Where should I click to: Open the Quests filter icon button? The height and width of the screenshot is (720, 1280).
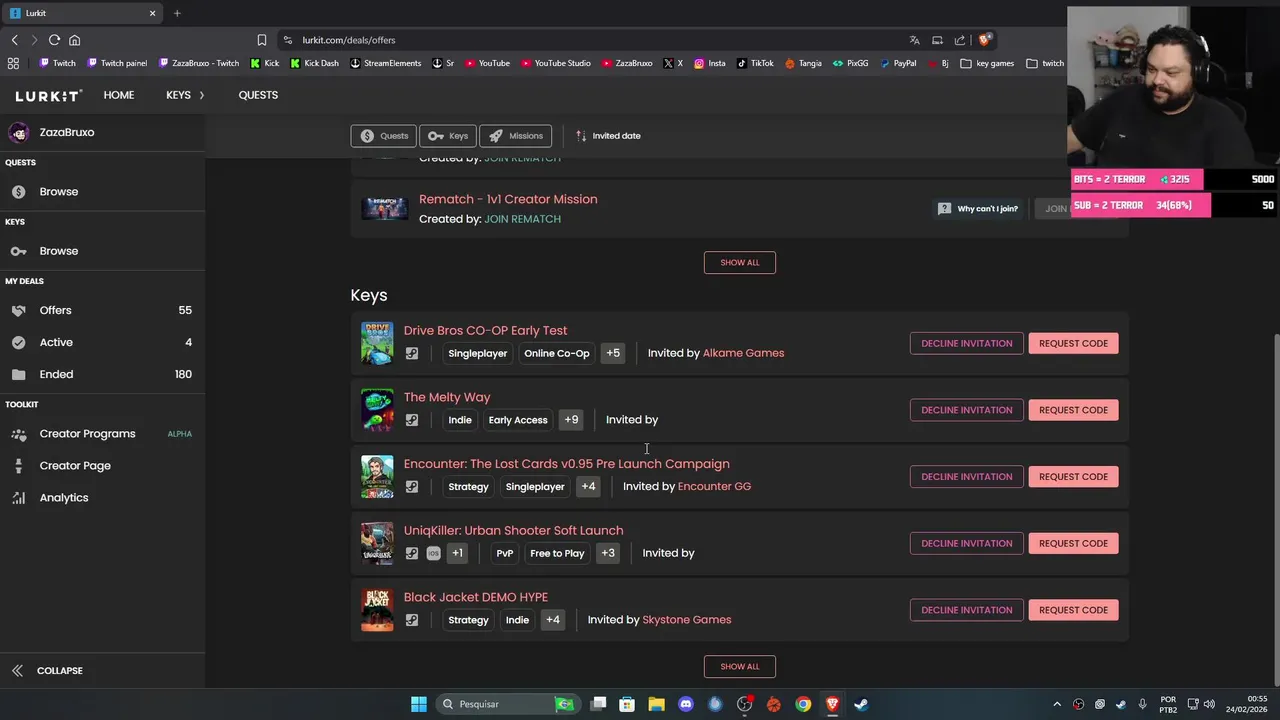click(384, 136)
